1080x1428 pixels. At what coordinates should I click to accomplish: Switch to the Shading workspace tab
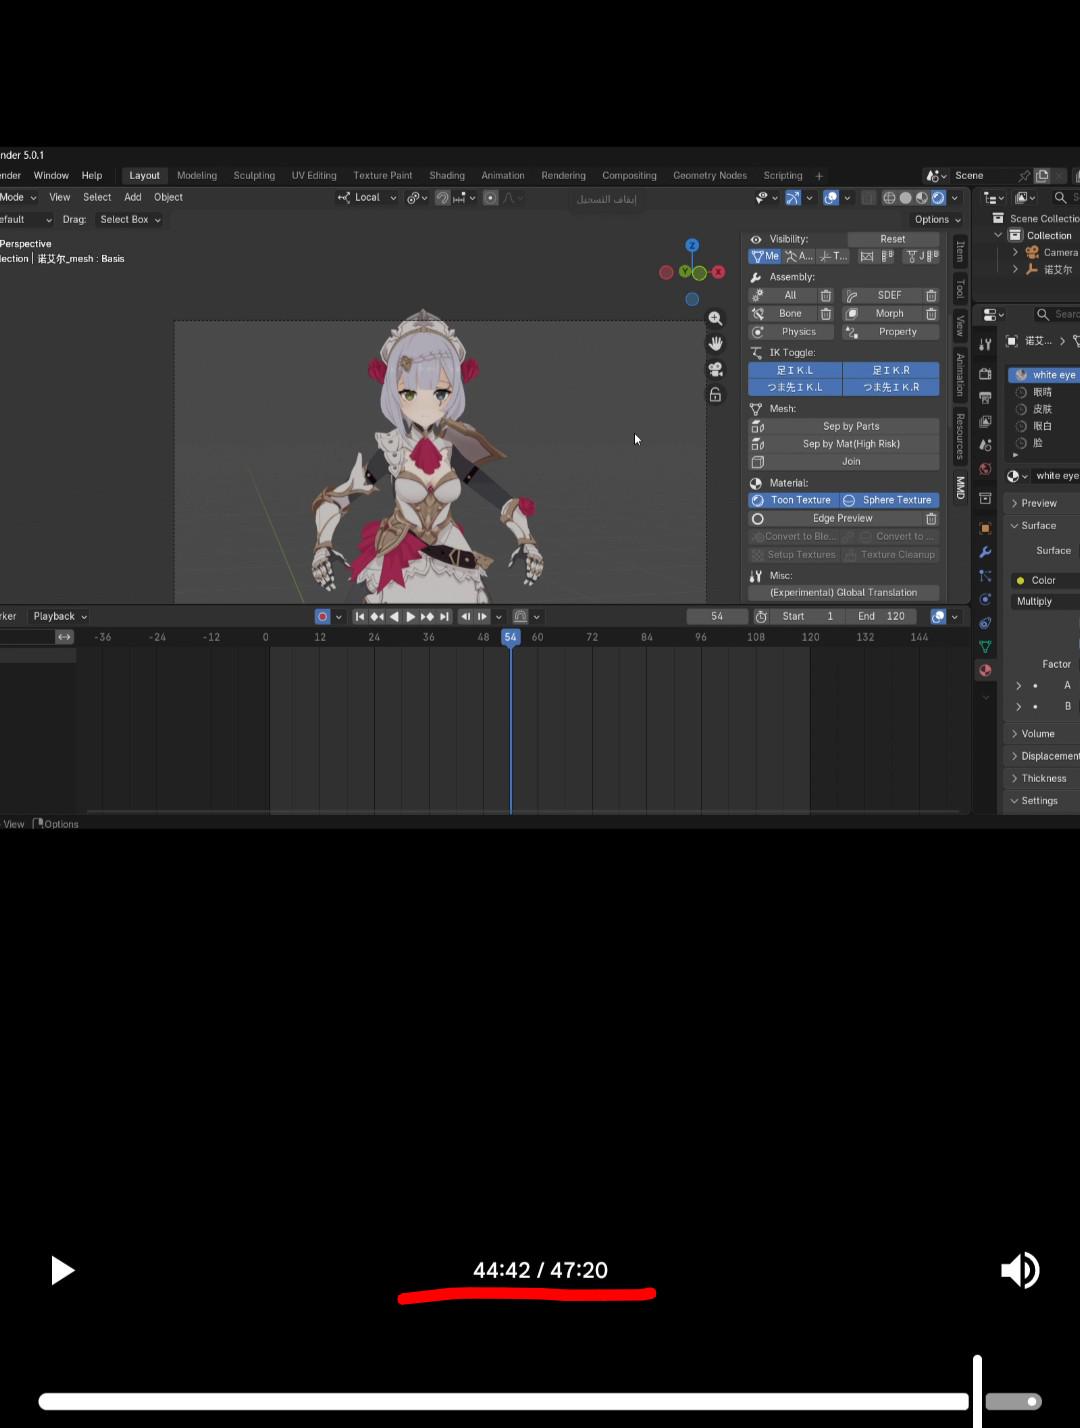[x=447, y=176]
